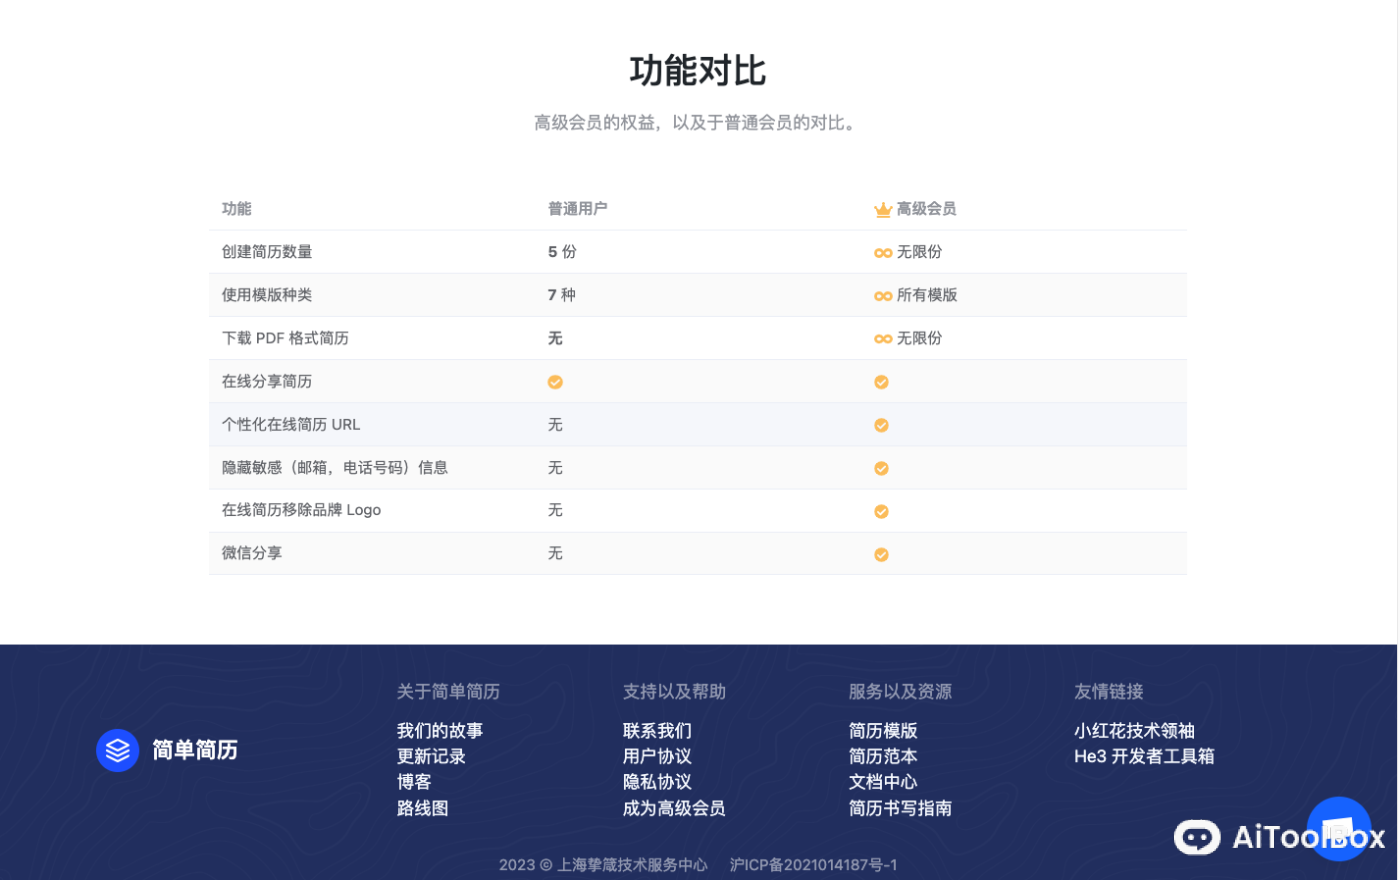Screen dimensions: 1400x880
Task: Visit the 博客 page
Action: pos(413,782)
